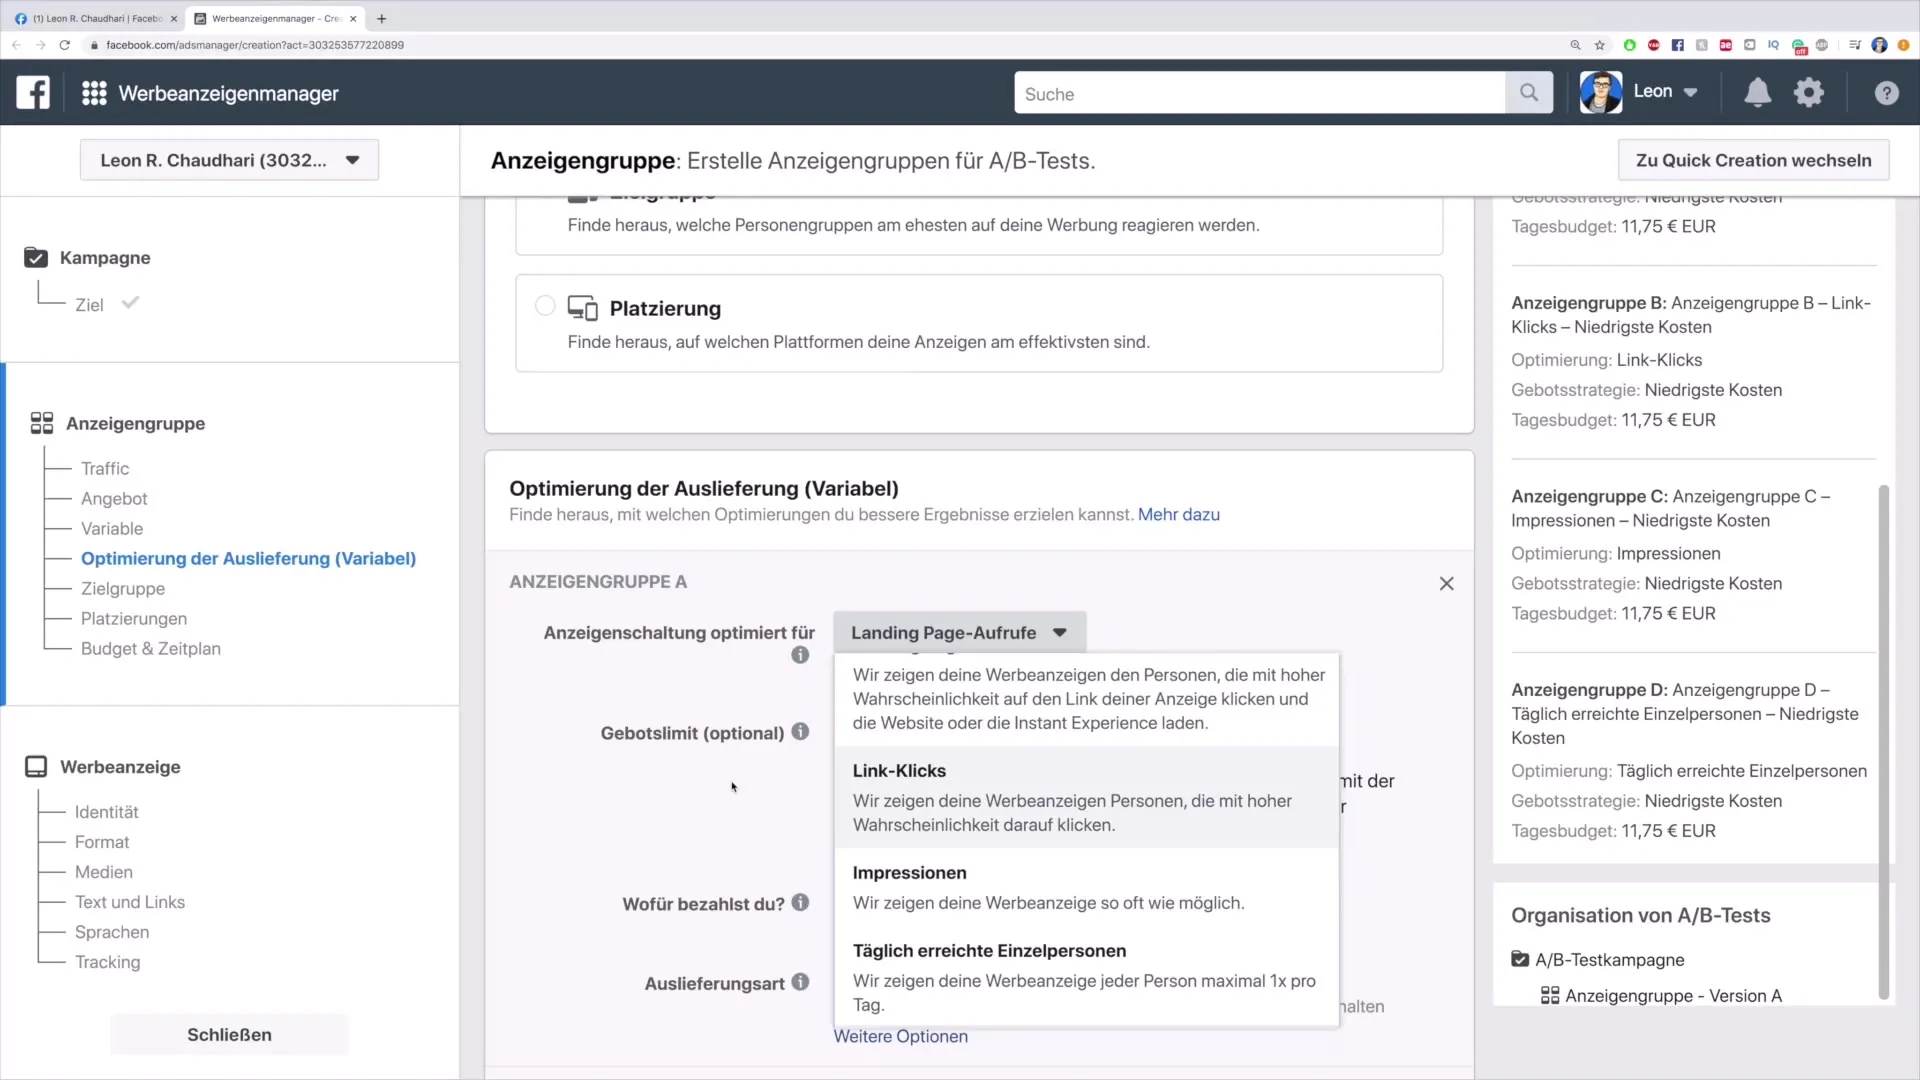This screenshot has width=1920, height=1080.
Task: Click Schließen button at bottom of sidebar
Action: (x=228, y=1035)
